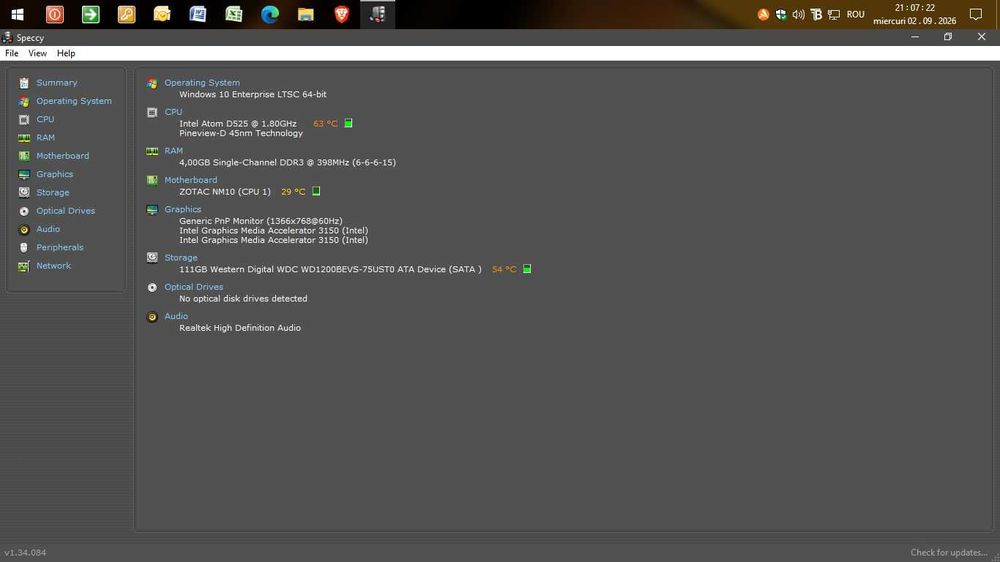Select the Graphics entry in the sidebar
This screenshot has height=562, width=1000.
(x=55, y=174)
